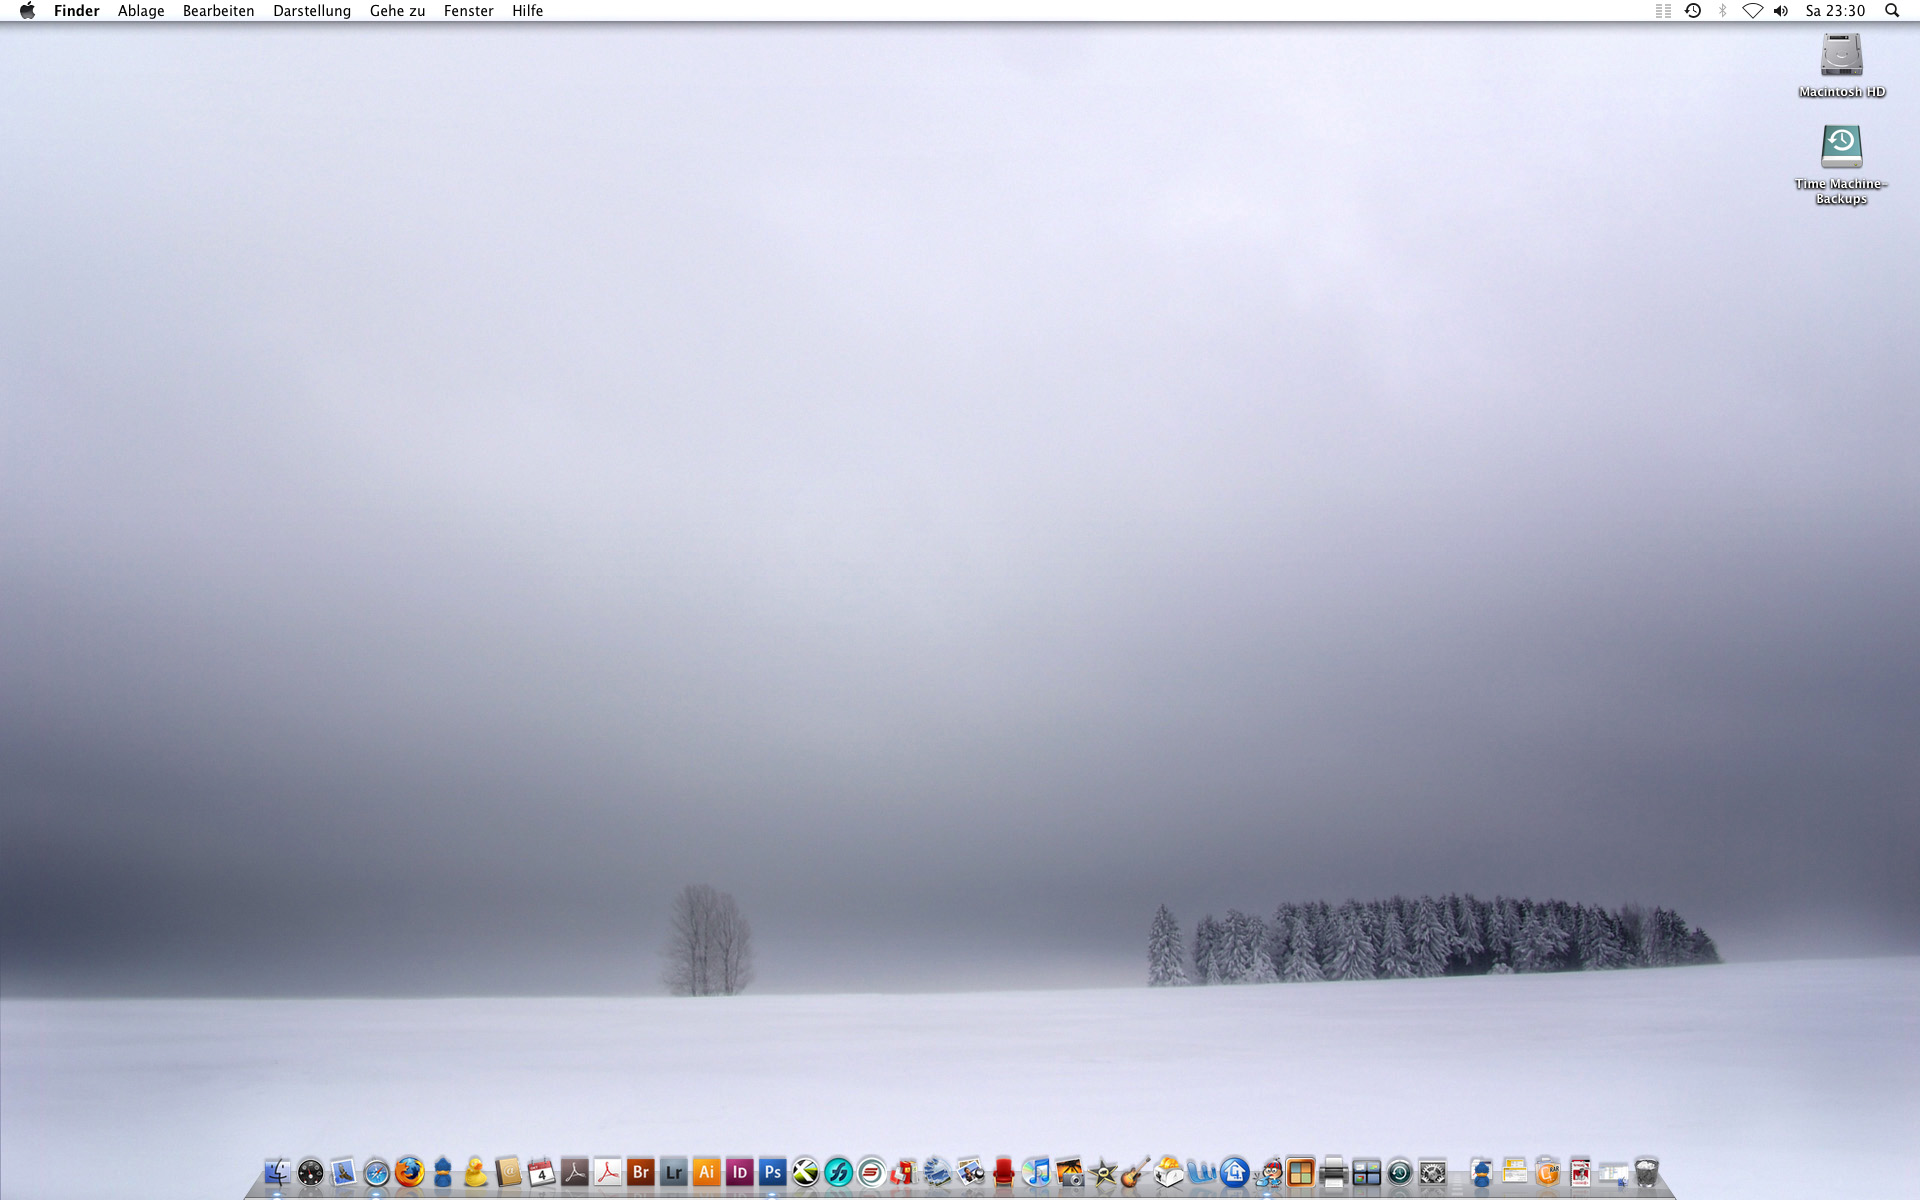This screenshot has height=1200, width=1920.
Task: Launch Adobe Photoshop (Ps) icon
Action: 772,1172
